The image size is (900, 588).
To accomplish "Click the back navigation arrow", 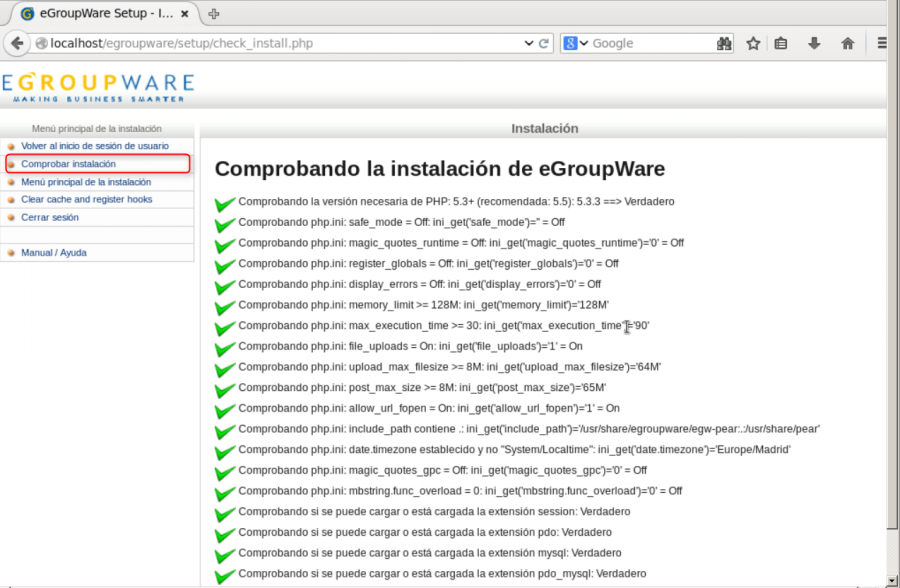I will tap(16, 43).
